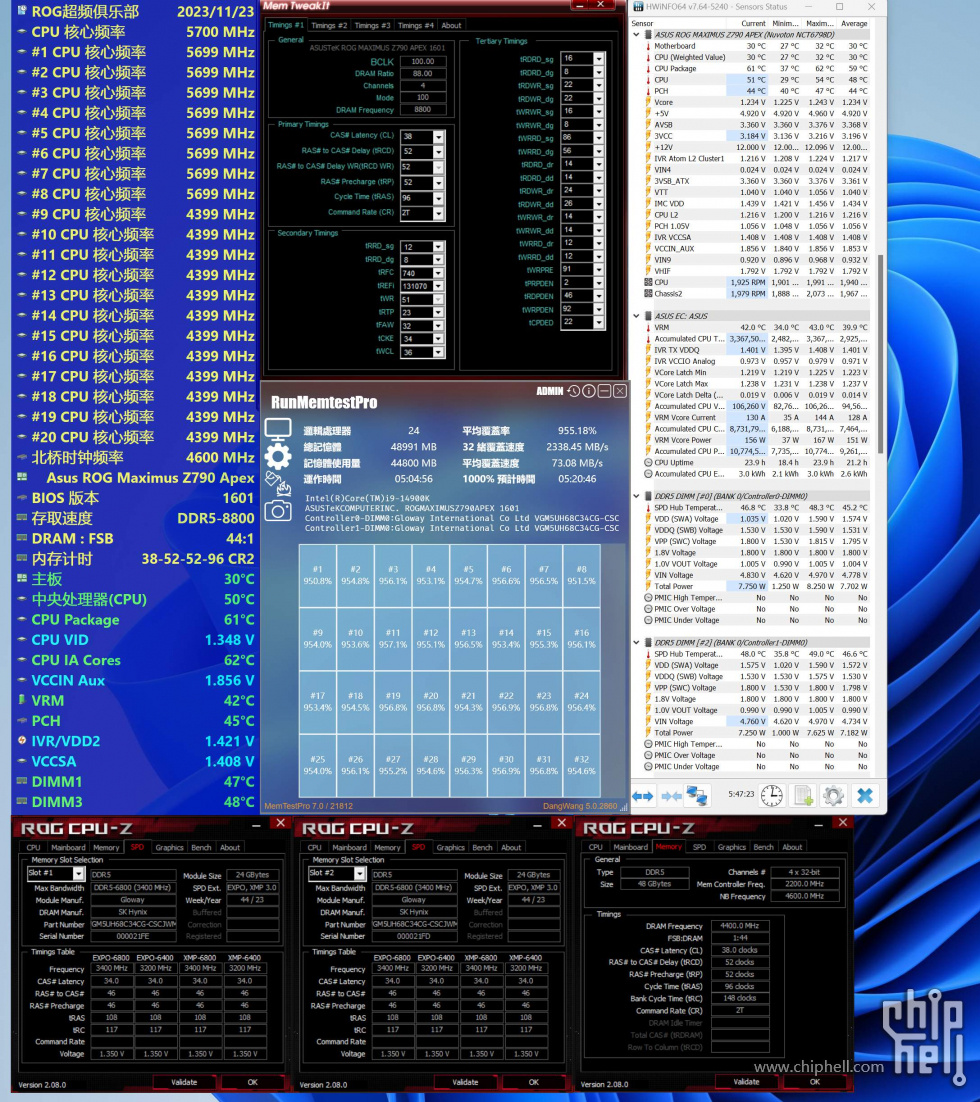
Task: Select memtest cell #32 showing 954.6%
Action: pyautogui.click(x=581, y=765)
